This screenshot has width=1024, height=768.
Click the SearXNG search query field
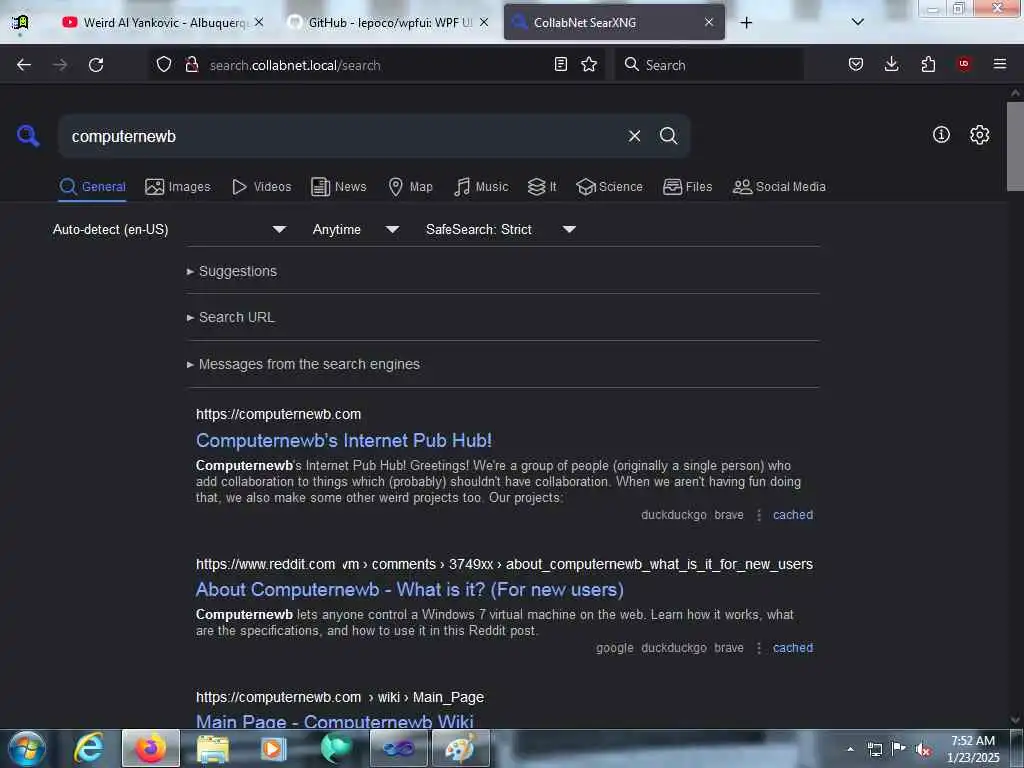[345, 136]
